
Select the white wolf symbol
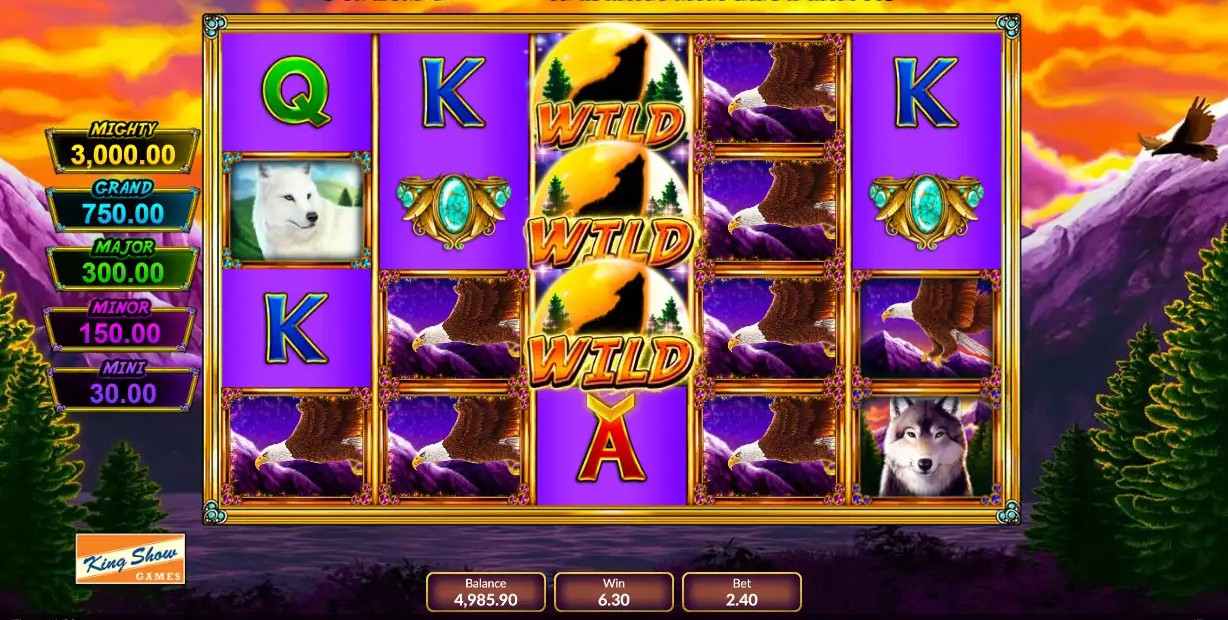point(296,211)
